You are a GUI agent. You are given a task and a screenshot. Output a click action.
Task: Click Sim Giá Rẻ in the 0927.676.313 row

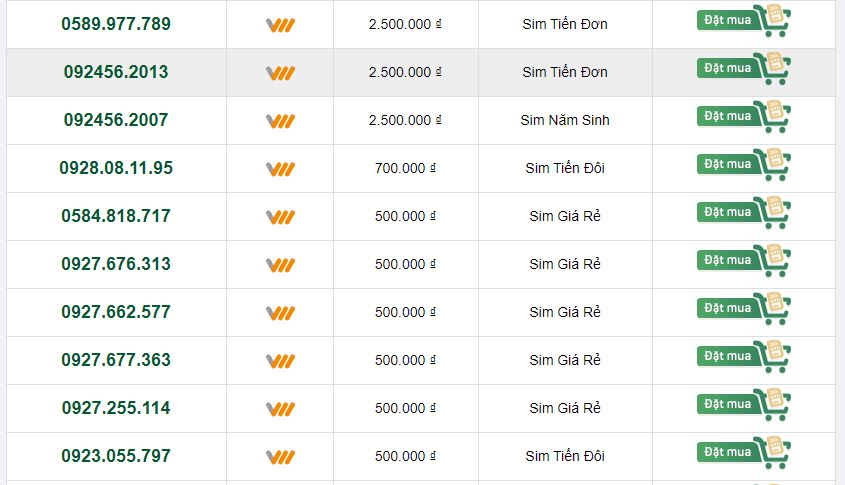coord(565,264)
